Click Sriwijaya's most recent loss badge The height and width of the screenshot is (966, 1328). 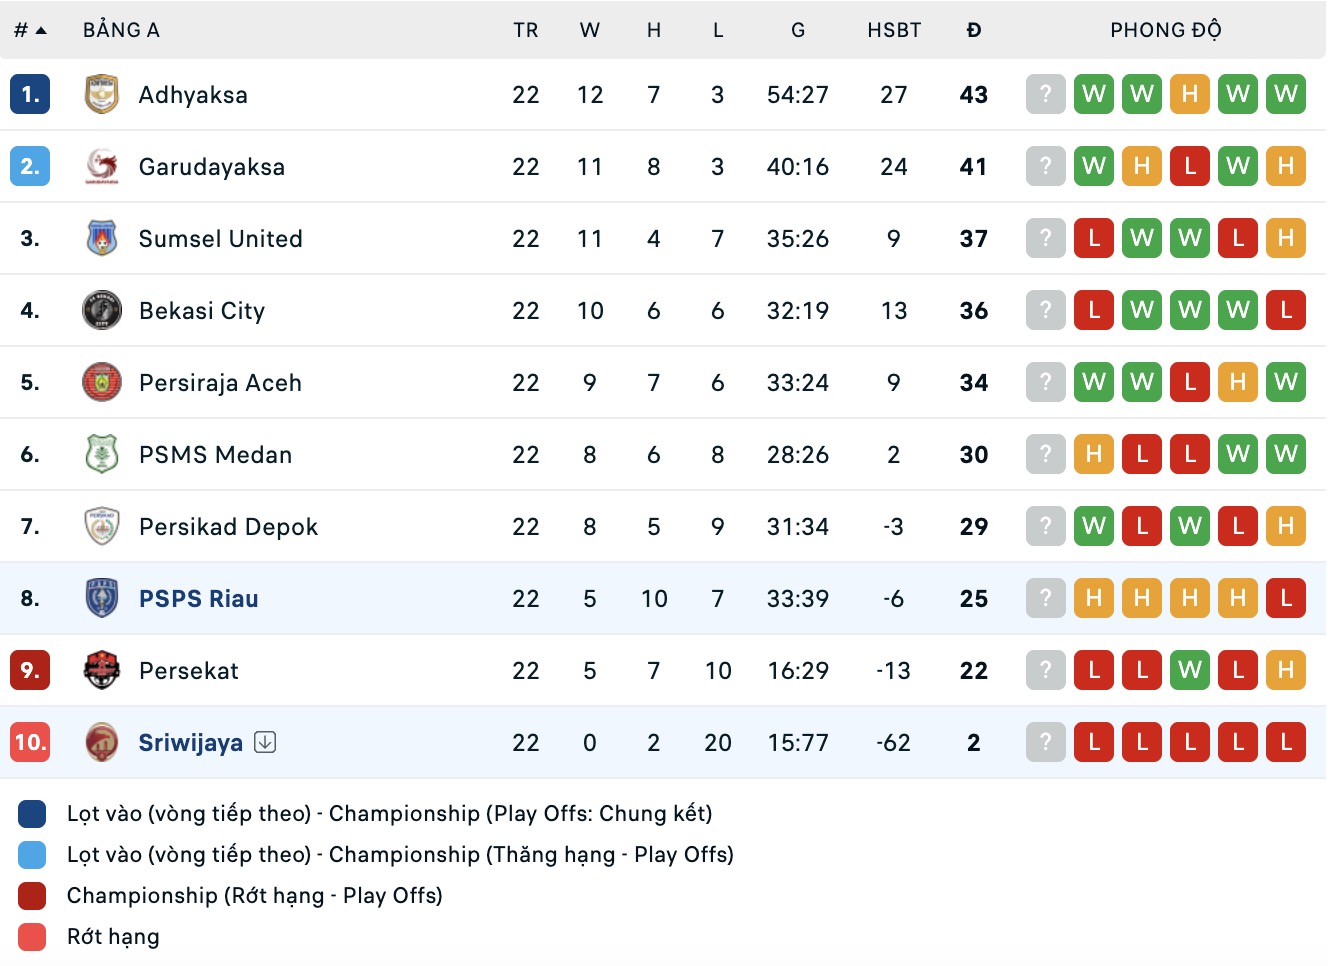(x=1094, y=742)
